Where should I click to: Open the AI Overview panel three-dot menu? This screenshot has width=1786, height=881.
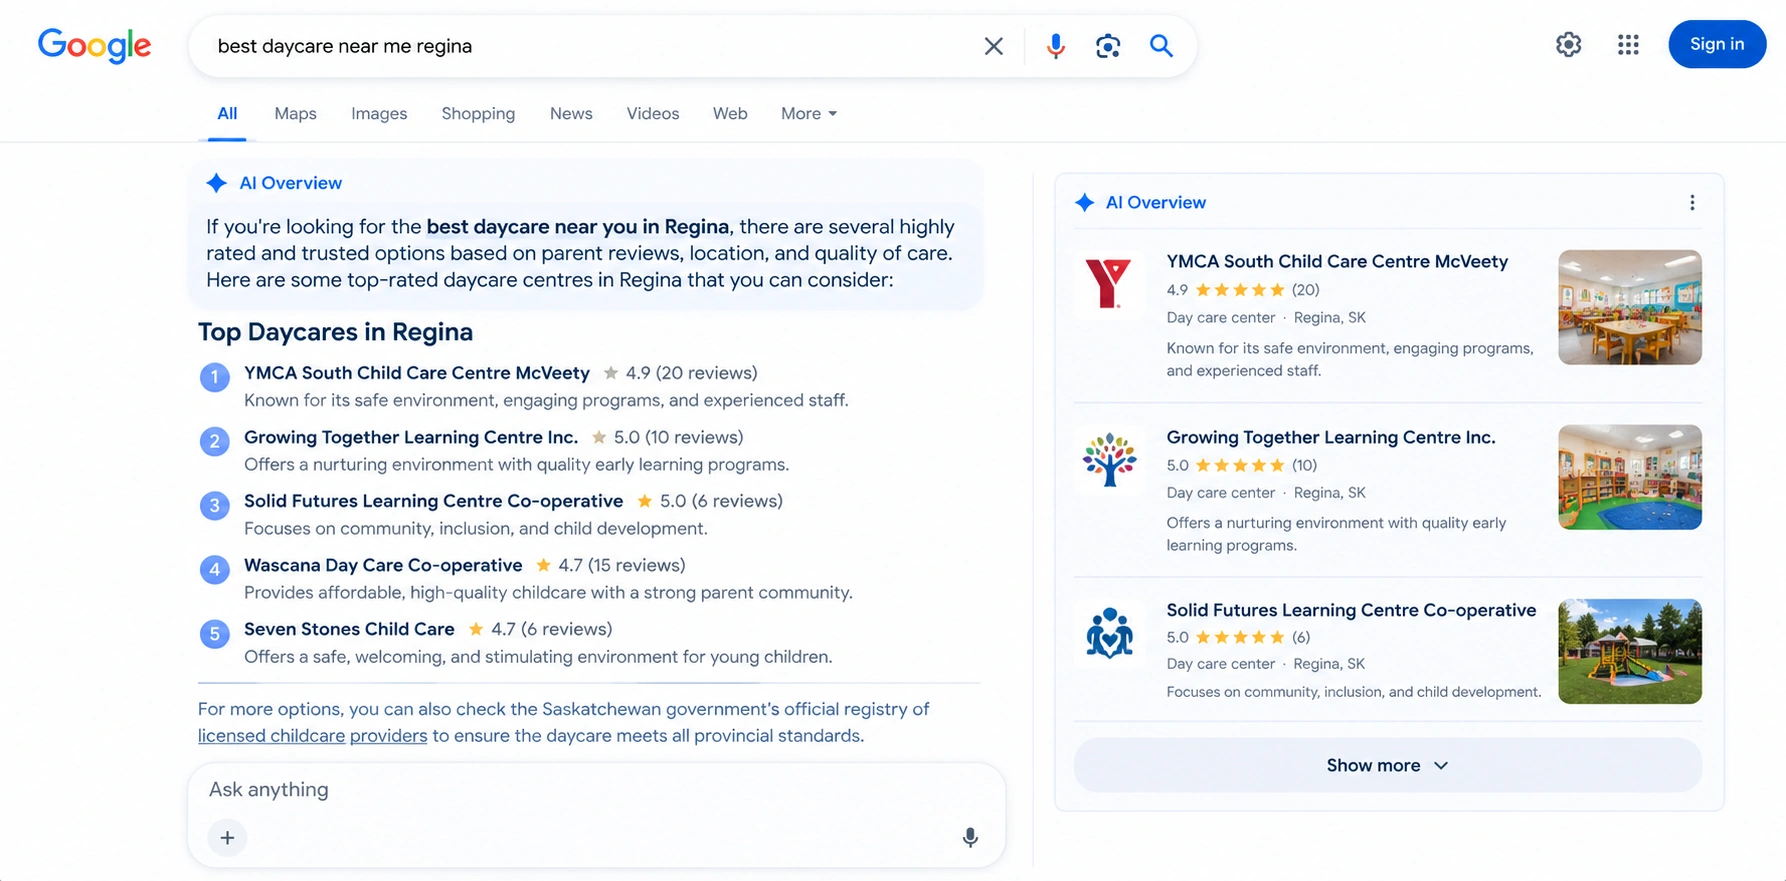(1692, 203)
